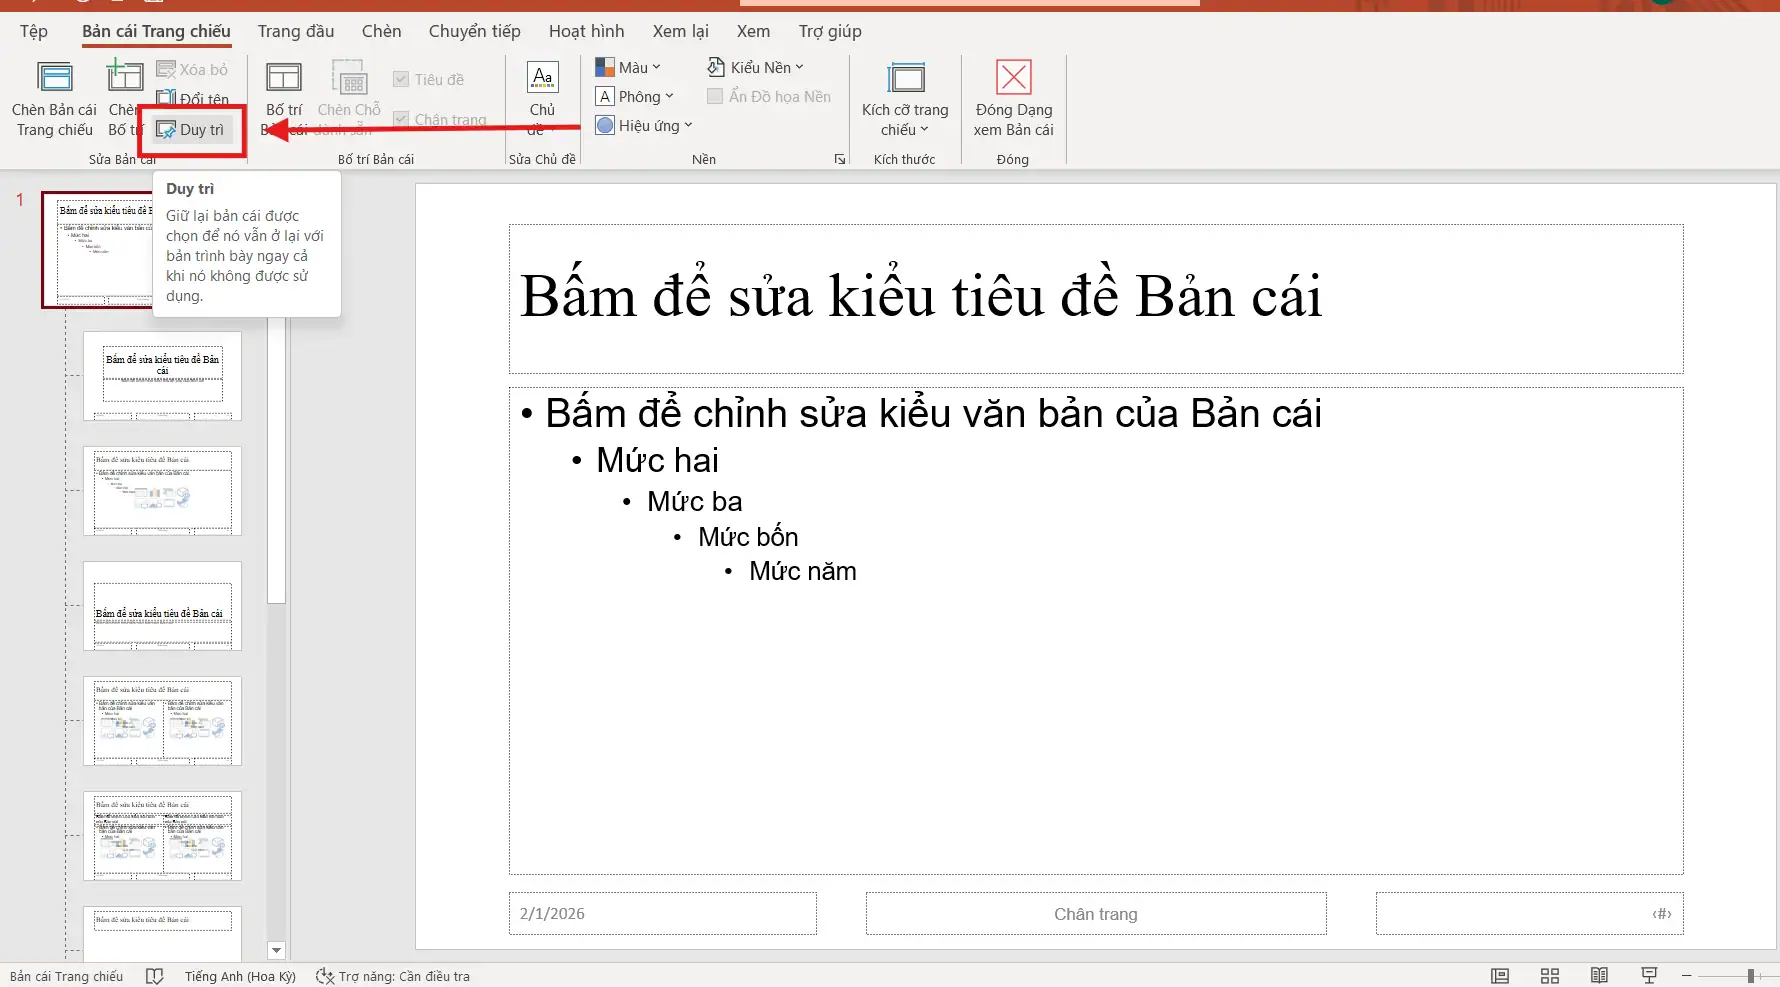Image resolution: width=1780 pixels, height=987 pixels.
Task: Click Trợ năng: Cần điều tra in status bar
Action: [394, 975]
